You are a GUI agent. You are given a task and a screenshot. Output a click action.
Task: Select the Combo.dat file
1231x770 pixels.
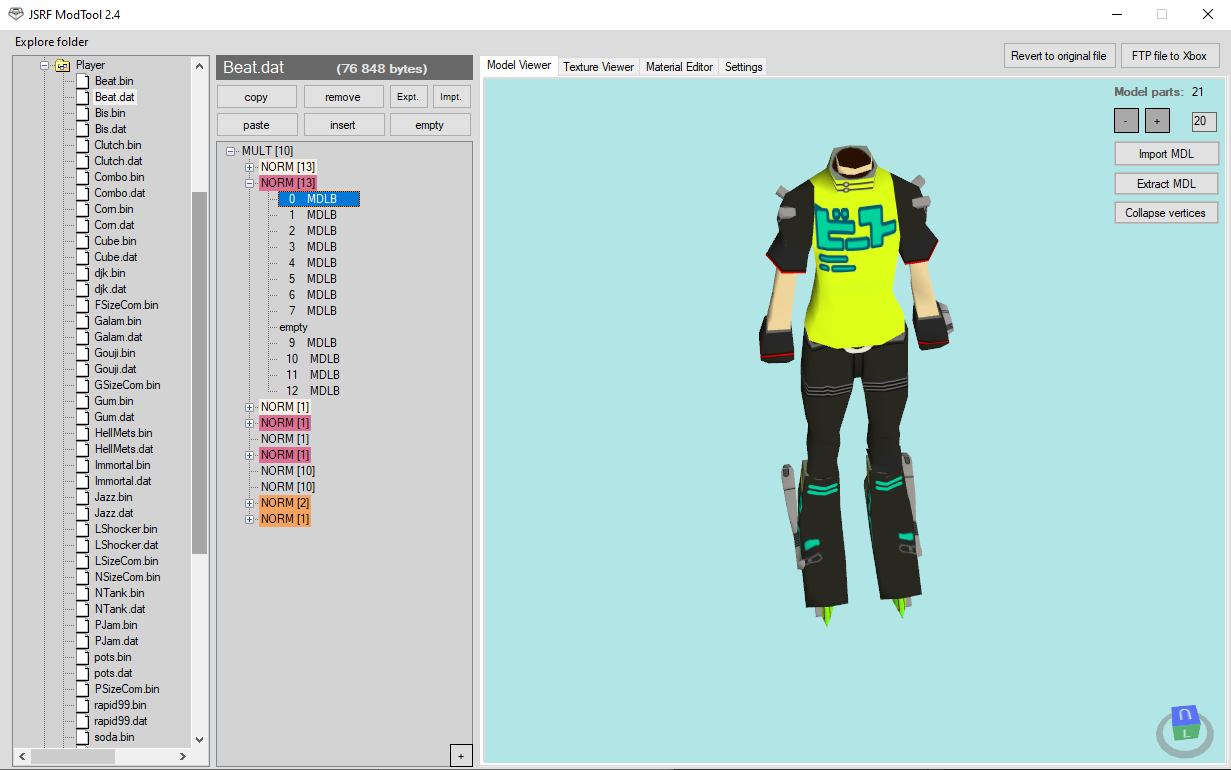click(120, 193)
